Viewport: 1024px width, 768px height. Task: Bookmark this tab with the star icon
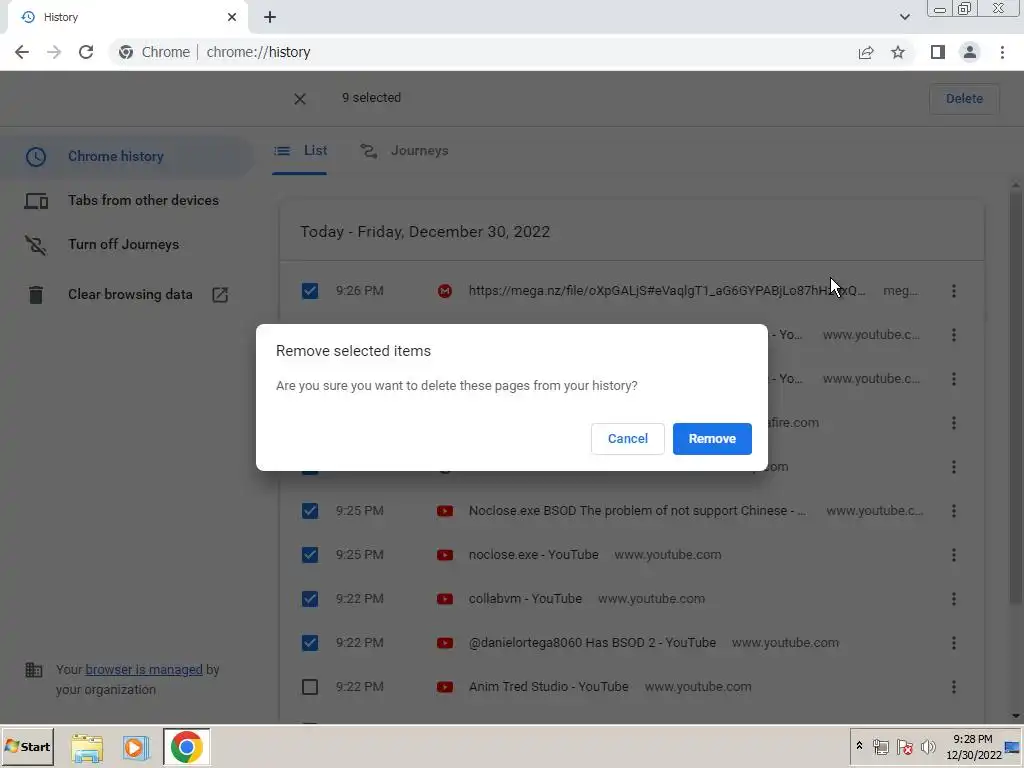click(898, 52)
